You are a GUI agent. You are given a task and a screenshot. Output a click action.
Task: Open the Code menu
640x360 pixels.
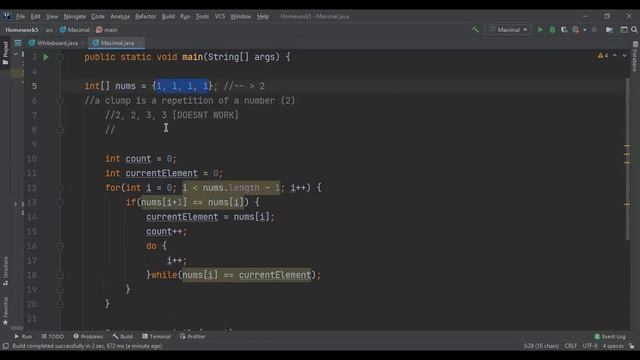pos(98,16)
